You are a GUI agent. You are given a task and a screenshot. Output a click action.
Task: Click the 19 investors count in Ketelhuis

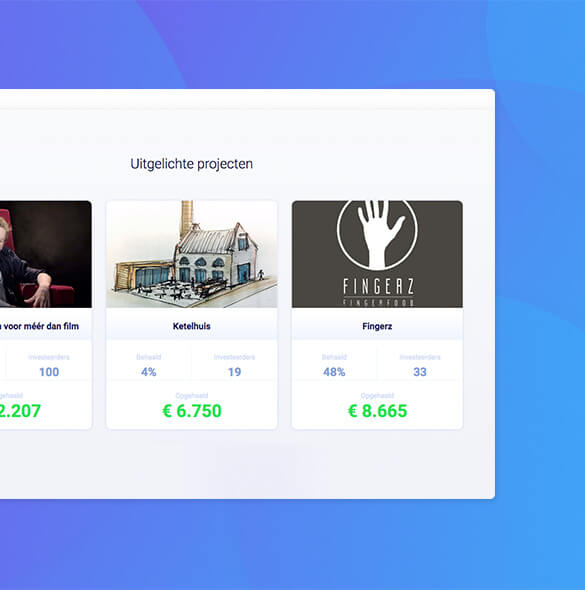click(x=234, y=372)
